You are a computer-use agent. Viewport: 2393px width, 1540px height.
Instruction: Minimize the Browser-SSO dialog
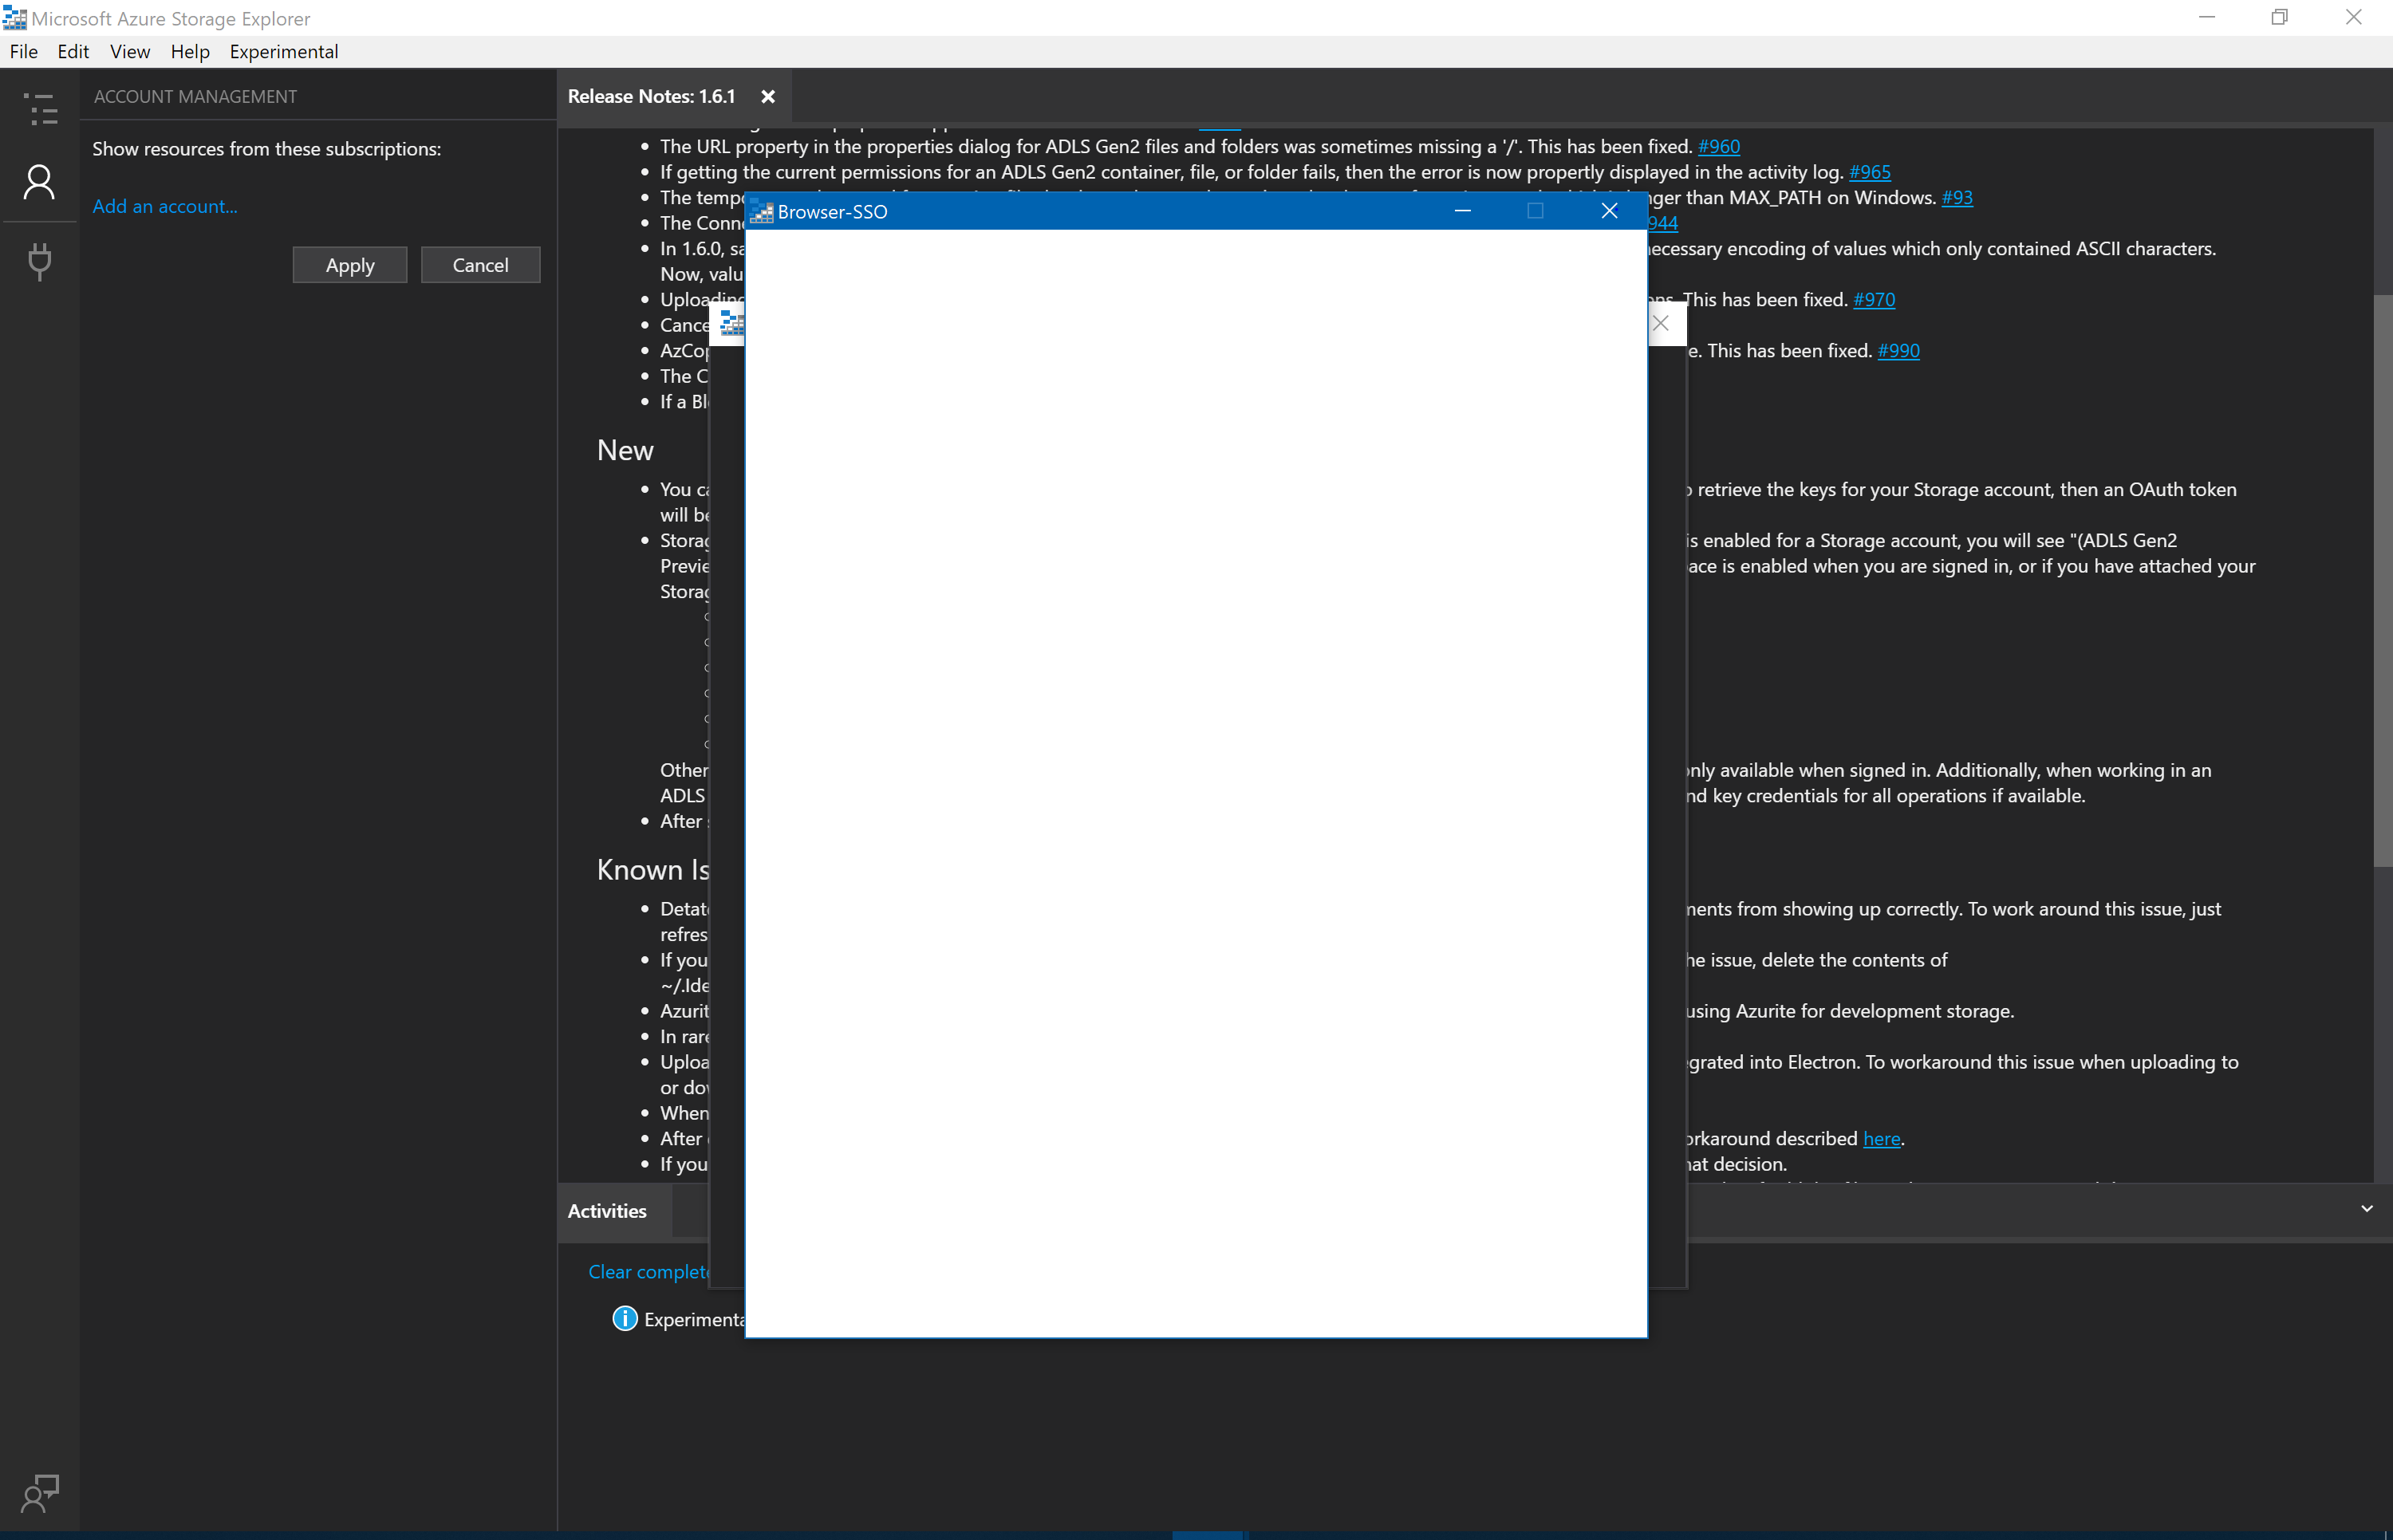(x=1463, y=211)
